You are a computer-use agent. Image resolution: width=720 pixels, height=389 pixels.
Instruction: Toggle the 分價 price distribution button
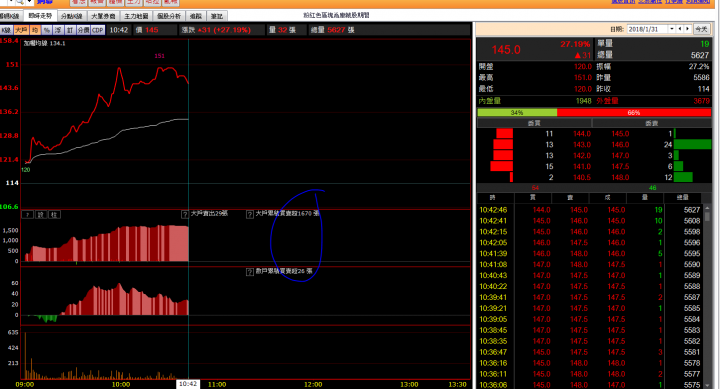[x=83, y=30]
